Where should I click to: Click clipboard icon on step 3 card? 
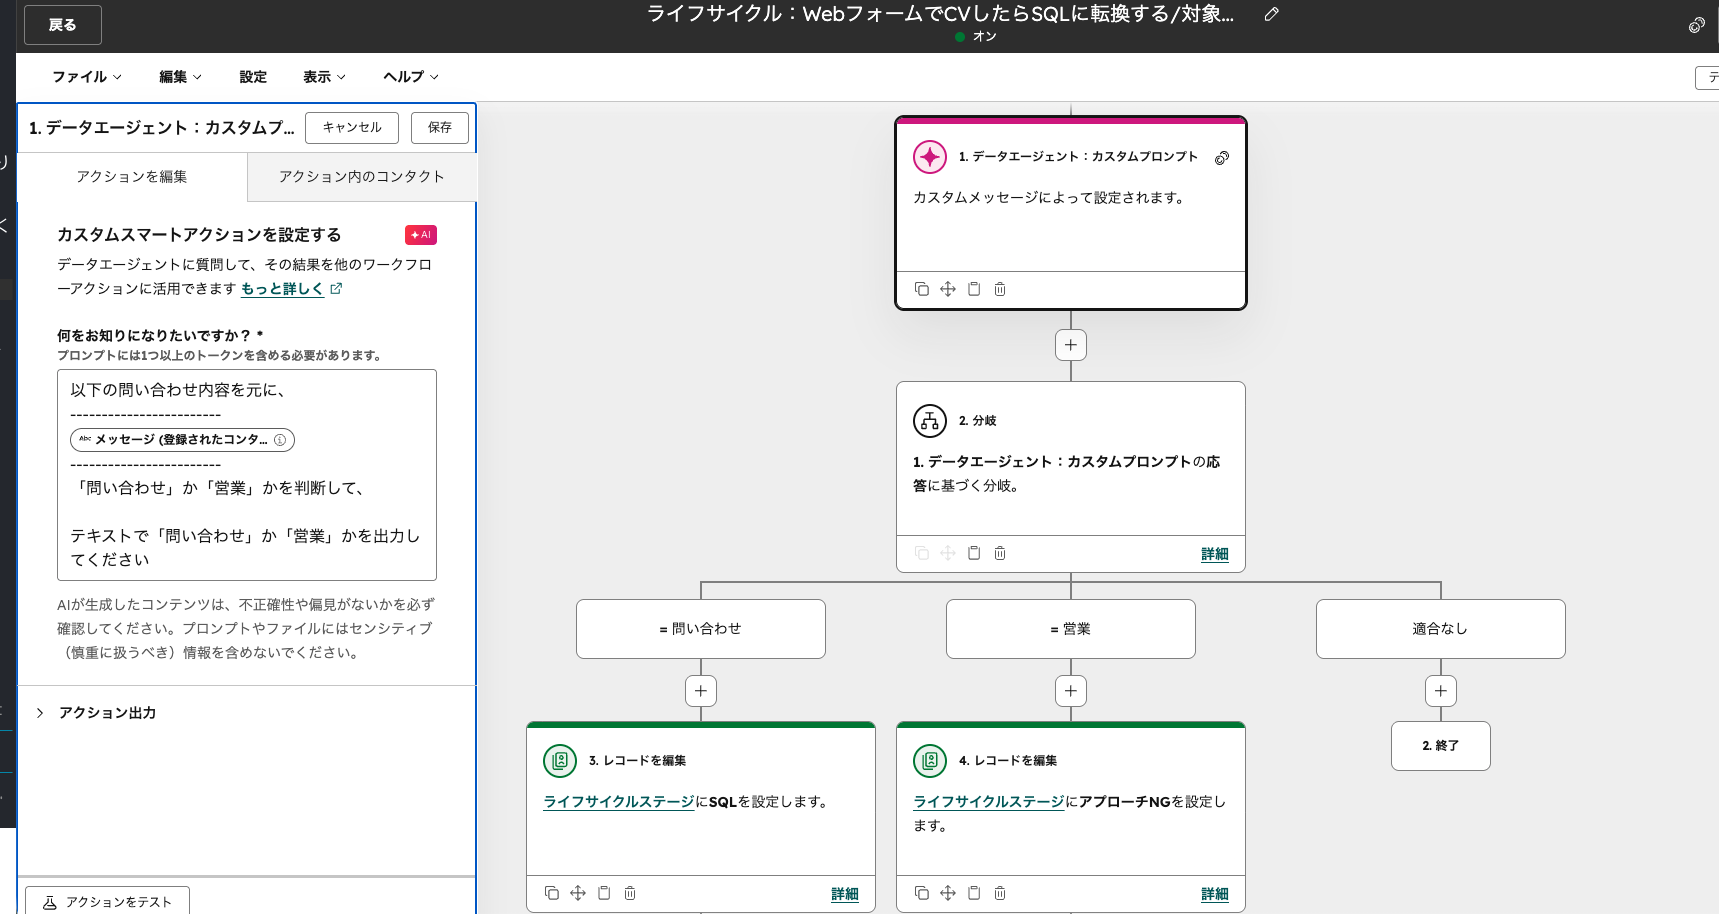(x=604, y=893)
